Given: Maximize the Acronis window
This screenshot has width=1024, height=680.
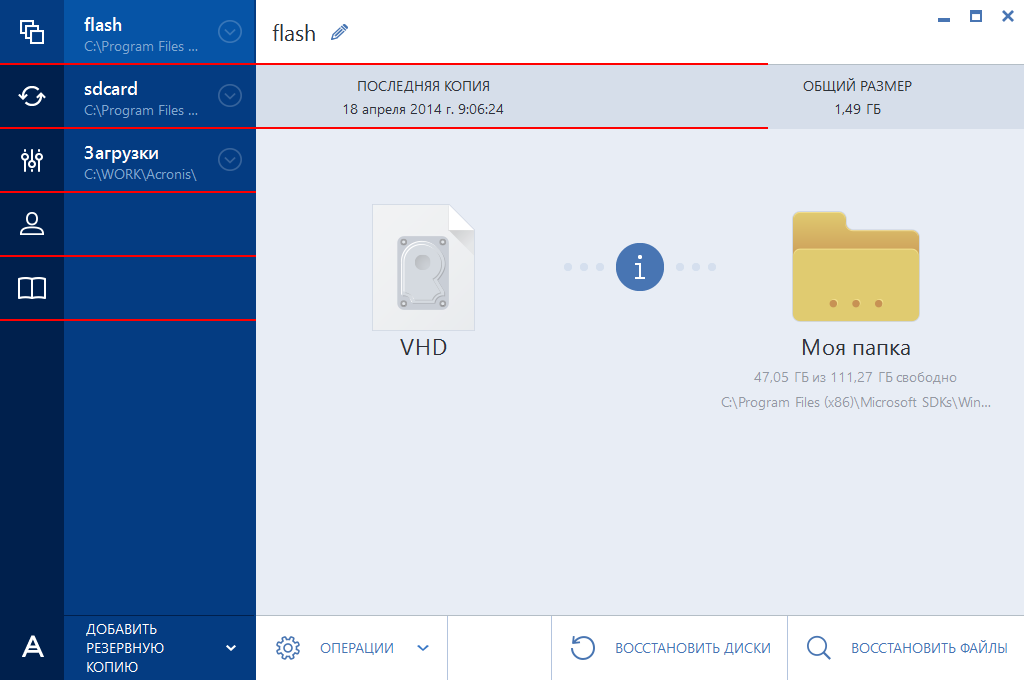Looking at the screenshot, I should tap(976, 16).
